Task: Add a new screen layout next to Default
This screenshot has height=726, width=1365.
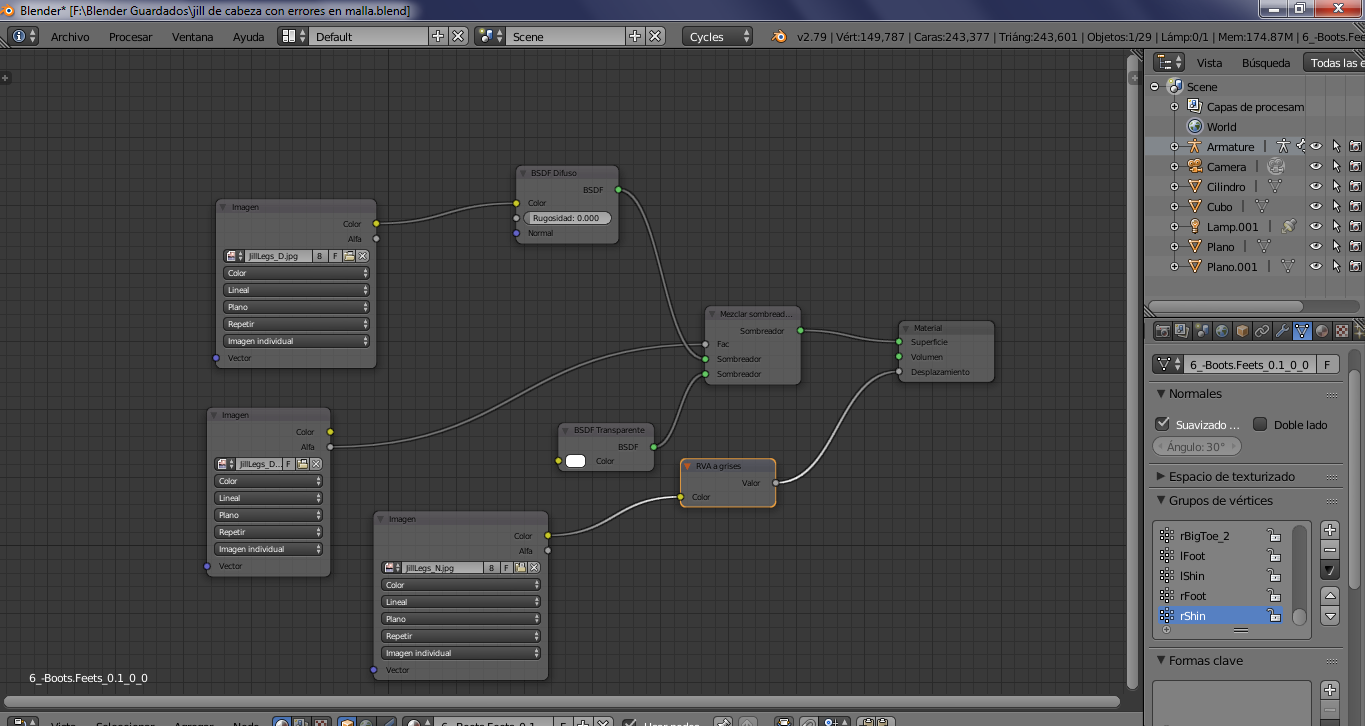Action: coord(438,36)
